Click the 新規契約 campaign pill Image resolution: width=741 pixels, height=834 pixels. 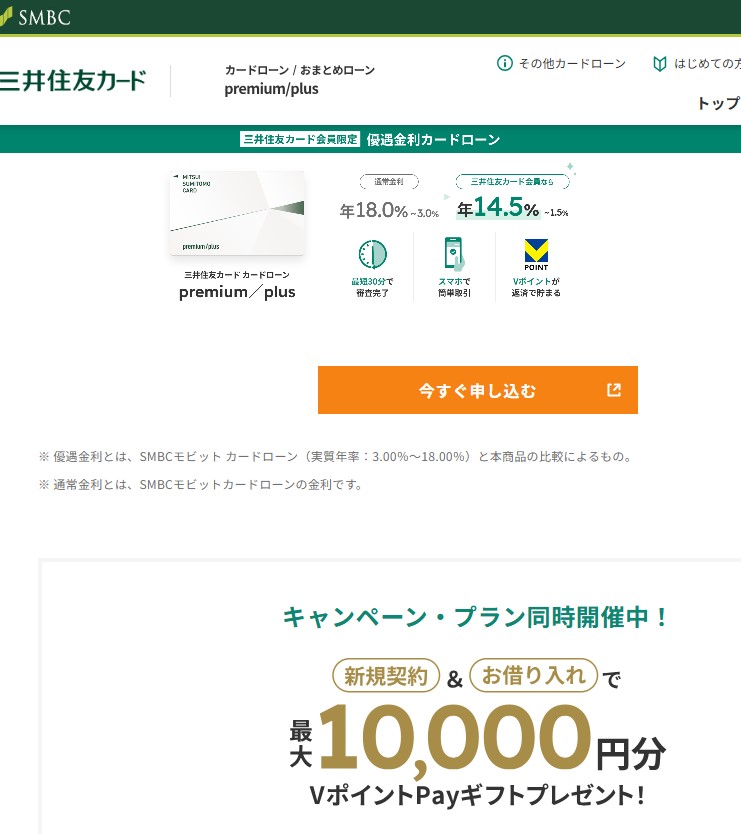(x=386, y=676)
